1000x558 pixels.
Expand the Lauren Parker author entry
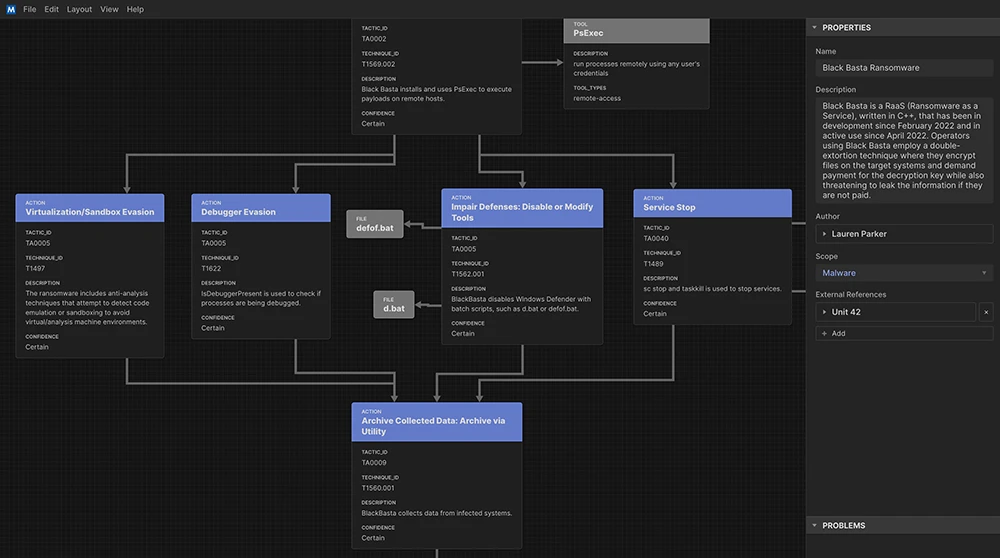tap(823, 234)
